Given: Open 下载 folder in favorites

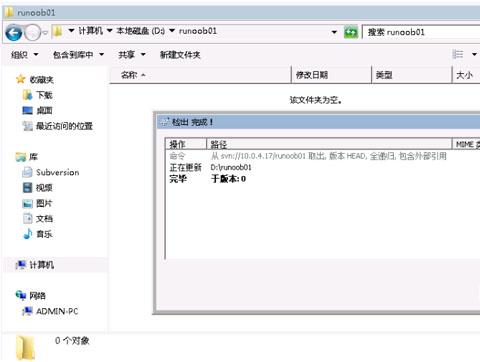Looking at the screenshot, I should [x=37, y=95].
